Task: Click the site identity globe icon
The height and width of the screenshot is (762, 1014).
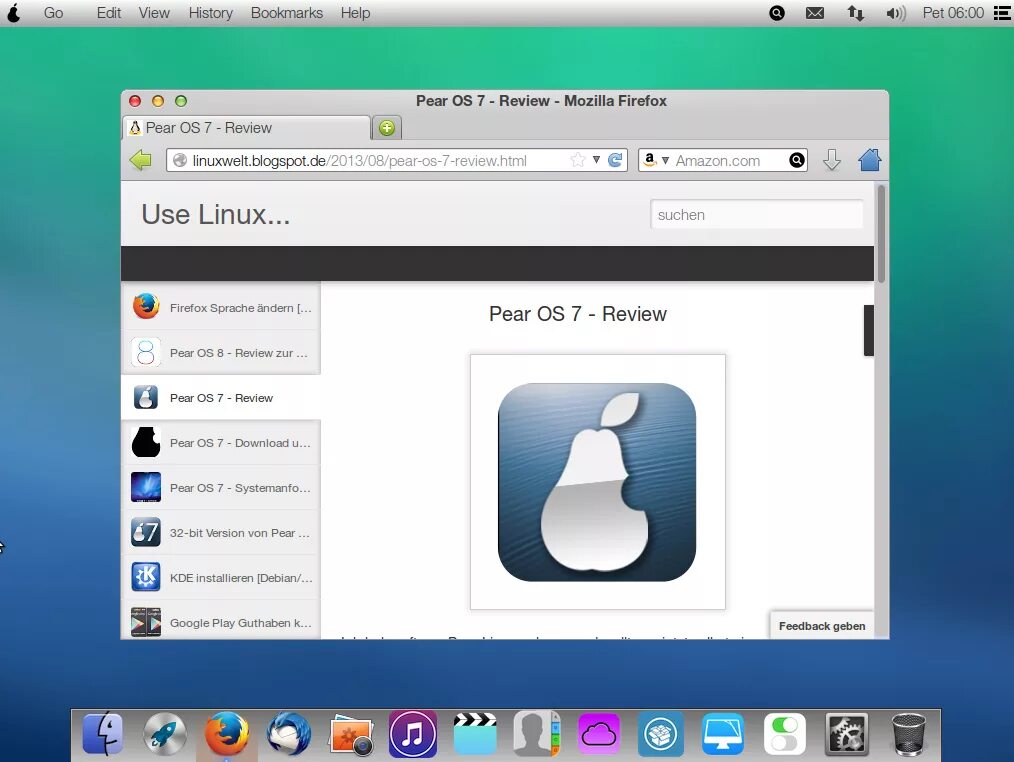Action: click(x=180, y=160)
